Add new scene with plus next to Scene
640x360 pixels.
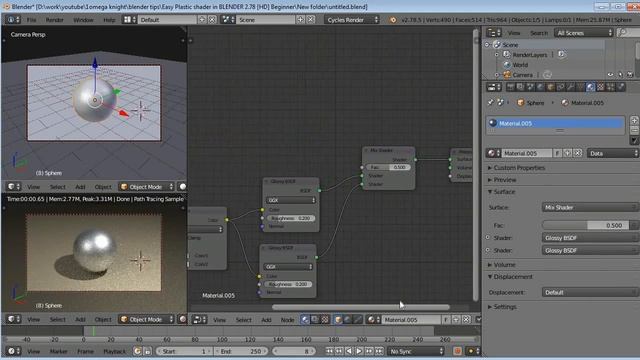click(x=300, y=20)
